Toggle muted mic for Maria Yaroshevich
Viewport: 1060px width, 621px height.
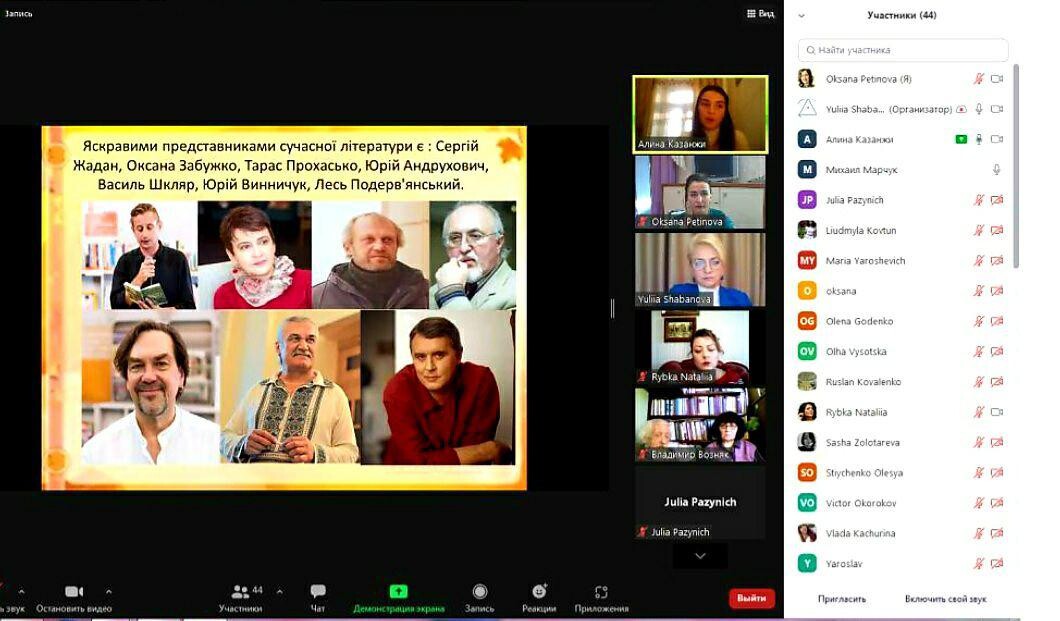click(978, 260)
